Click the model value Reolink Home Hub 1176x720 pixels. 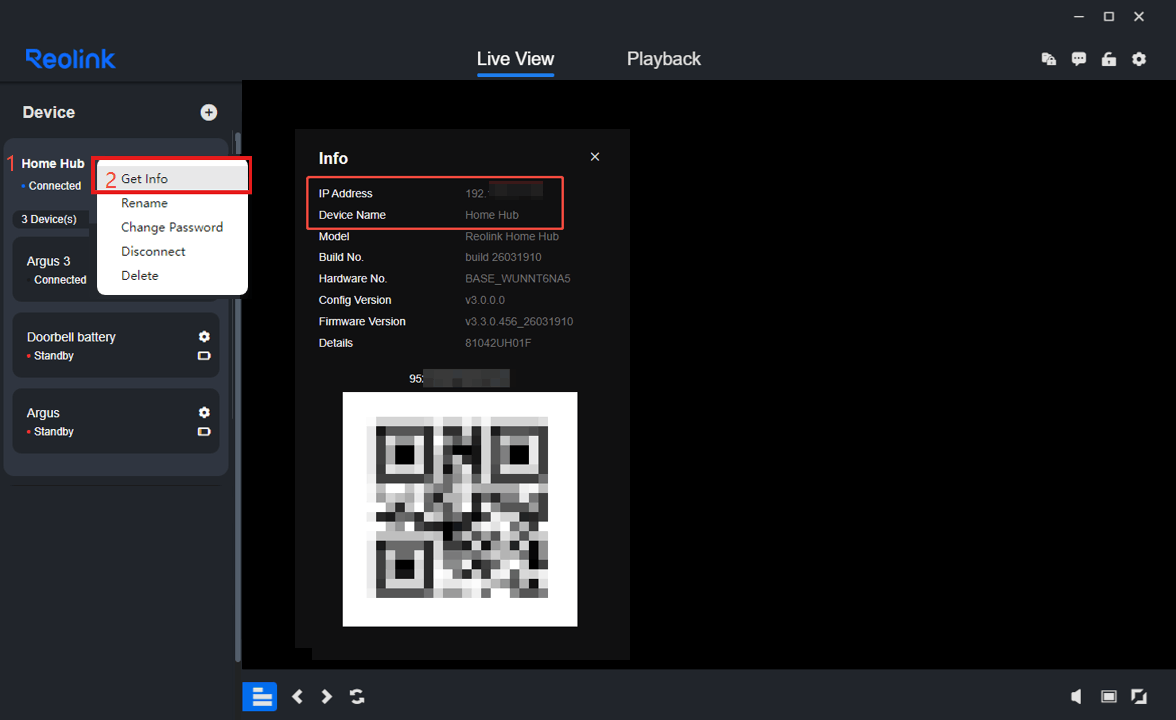coord(512,236)
